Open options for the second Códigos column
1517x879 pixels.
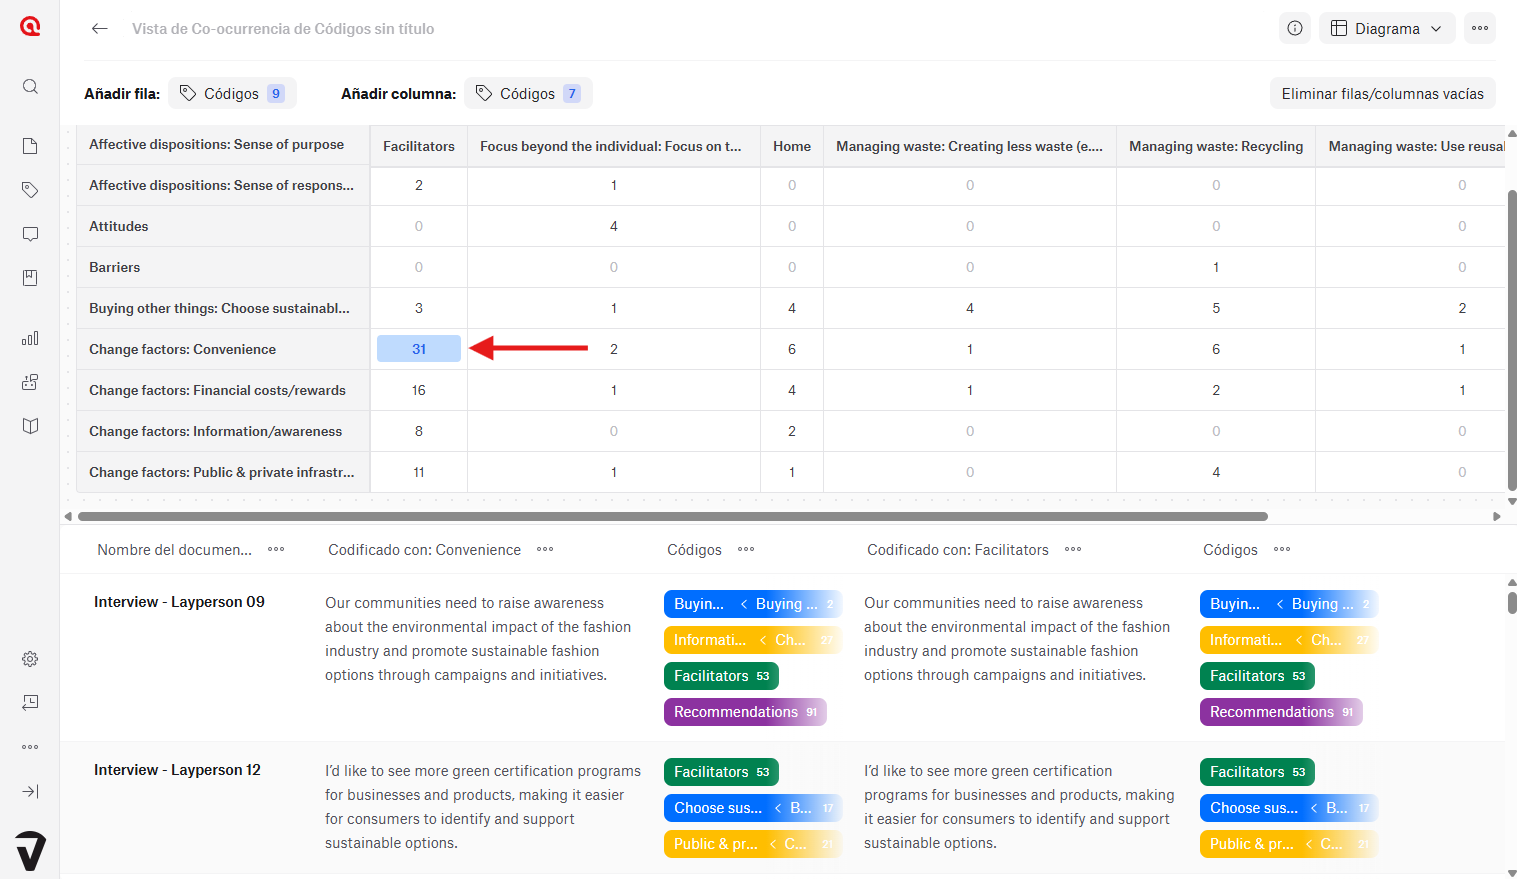[x=1282, y=549]
